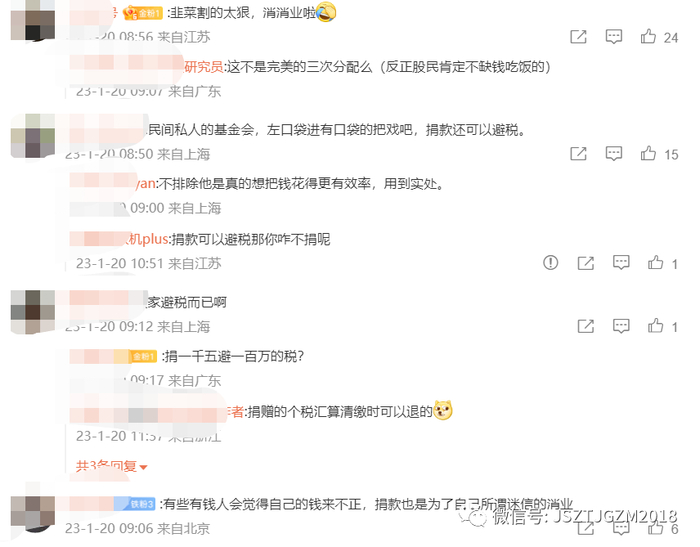Report the 捐款可以避税那你咋不捐呢 reply
This screenshot has width=700, height=547.
coord(550,263)
